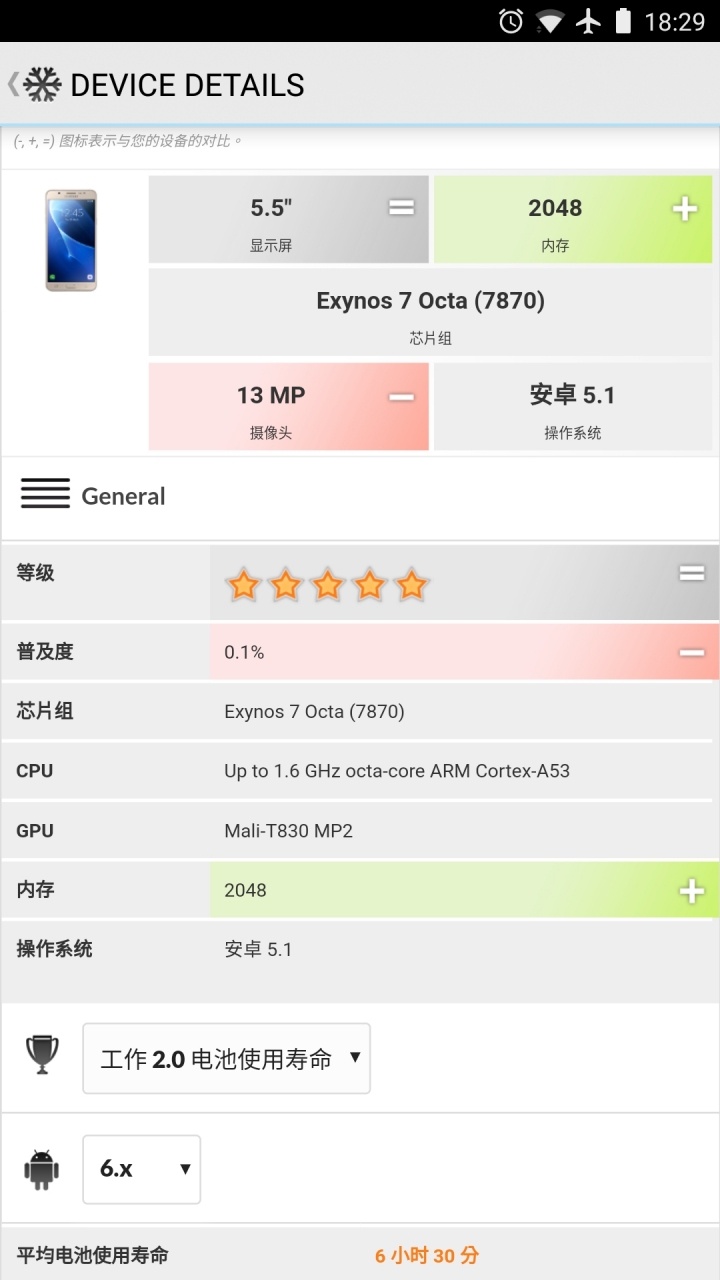Tap the Samsung phone thumbnail image

(71, 240)
